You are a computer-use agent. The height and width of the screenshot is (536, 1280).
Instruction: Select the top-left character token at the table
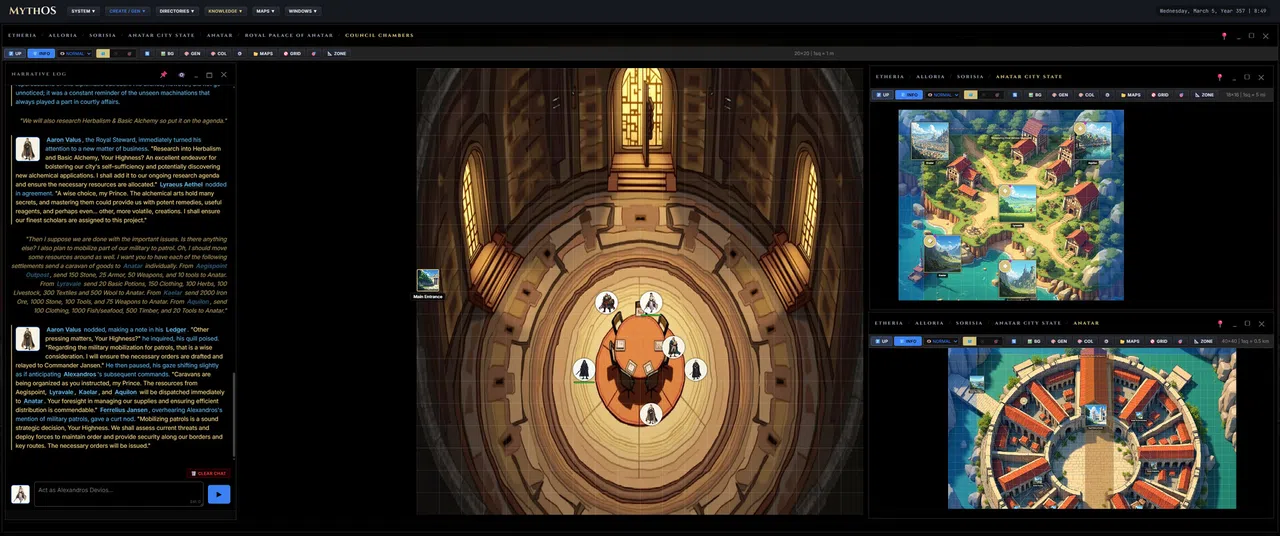(606, 302)
